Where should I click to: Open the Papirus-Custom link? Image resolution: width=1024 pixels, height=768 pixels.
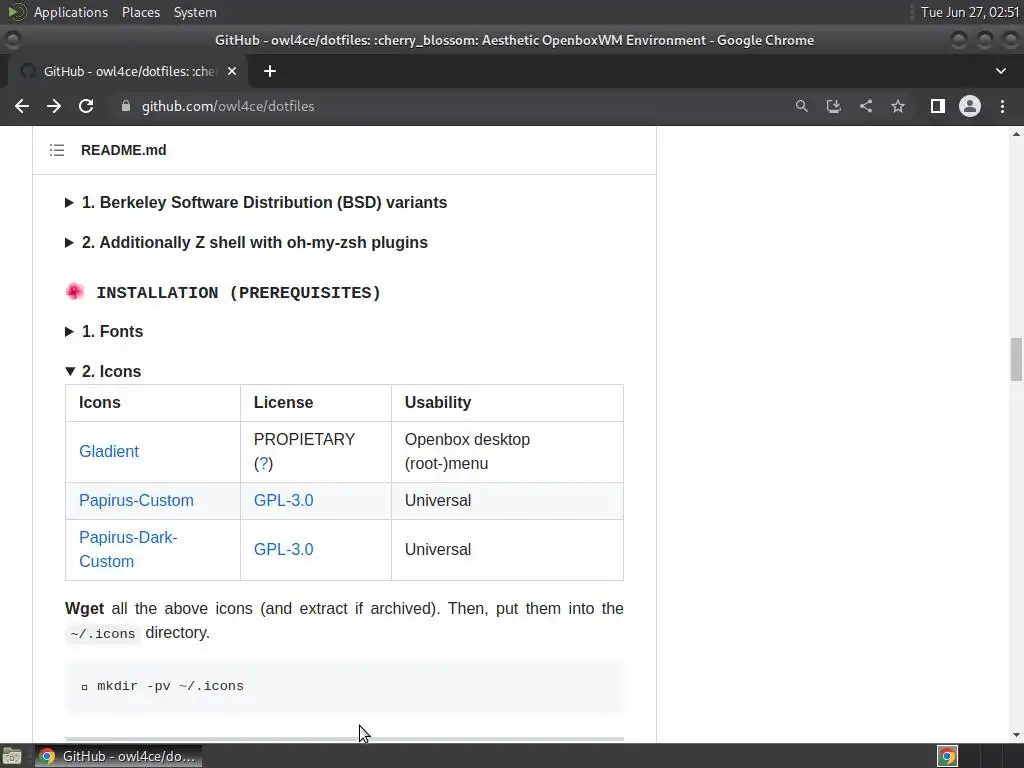[136, 500]
